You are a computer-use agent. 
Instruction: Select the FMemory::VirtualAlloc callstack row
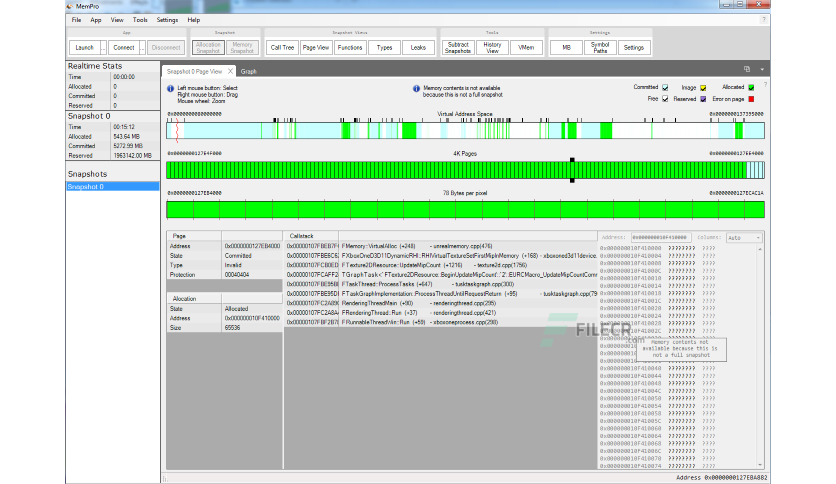pos(441,246)
